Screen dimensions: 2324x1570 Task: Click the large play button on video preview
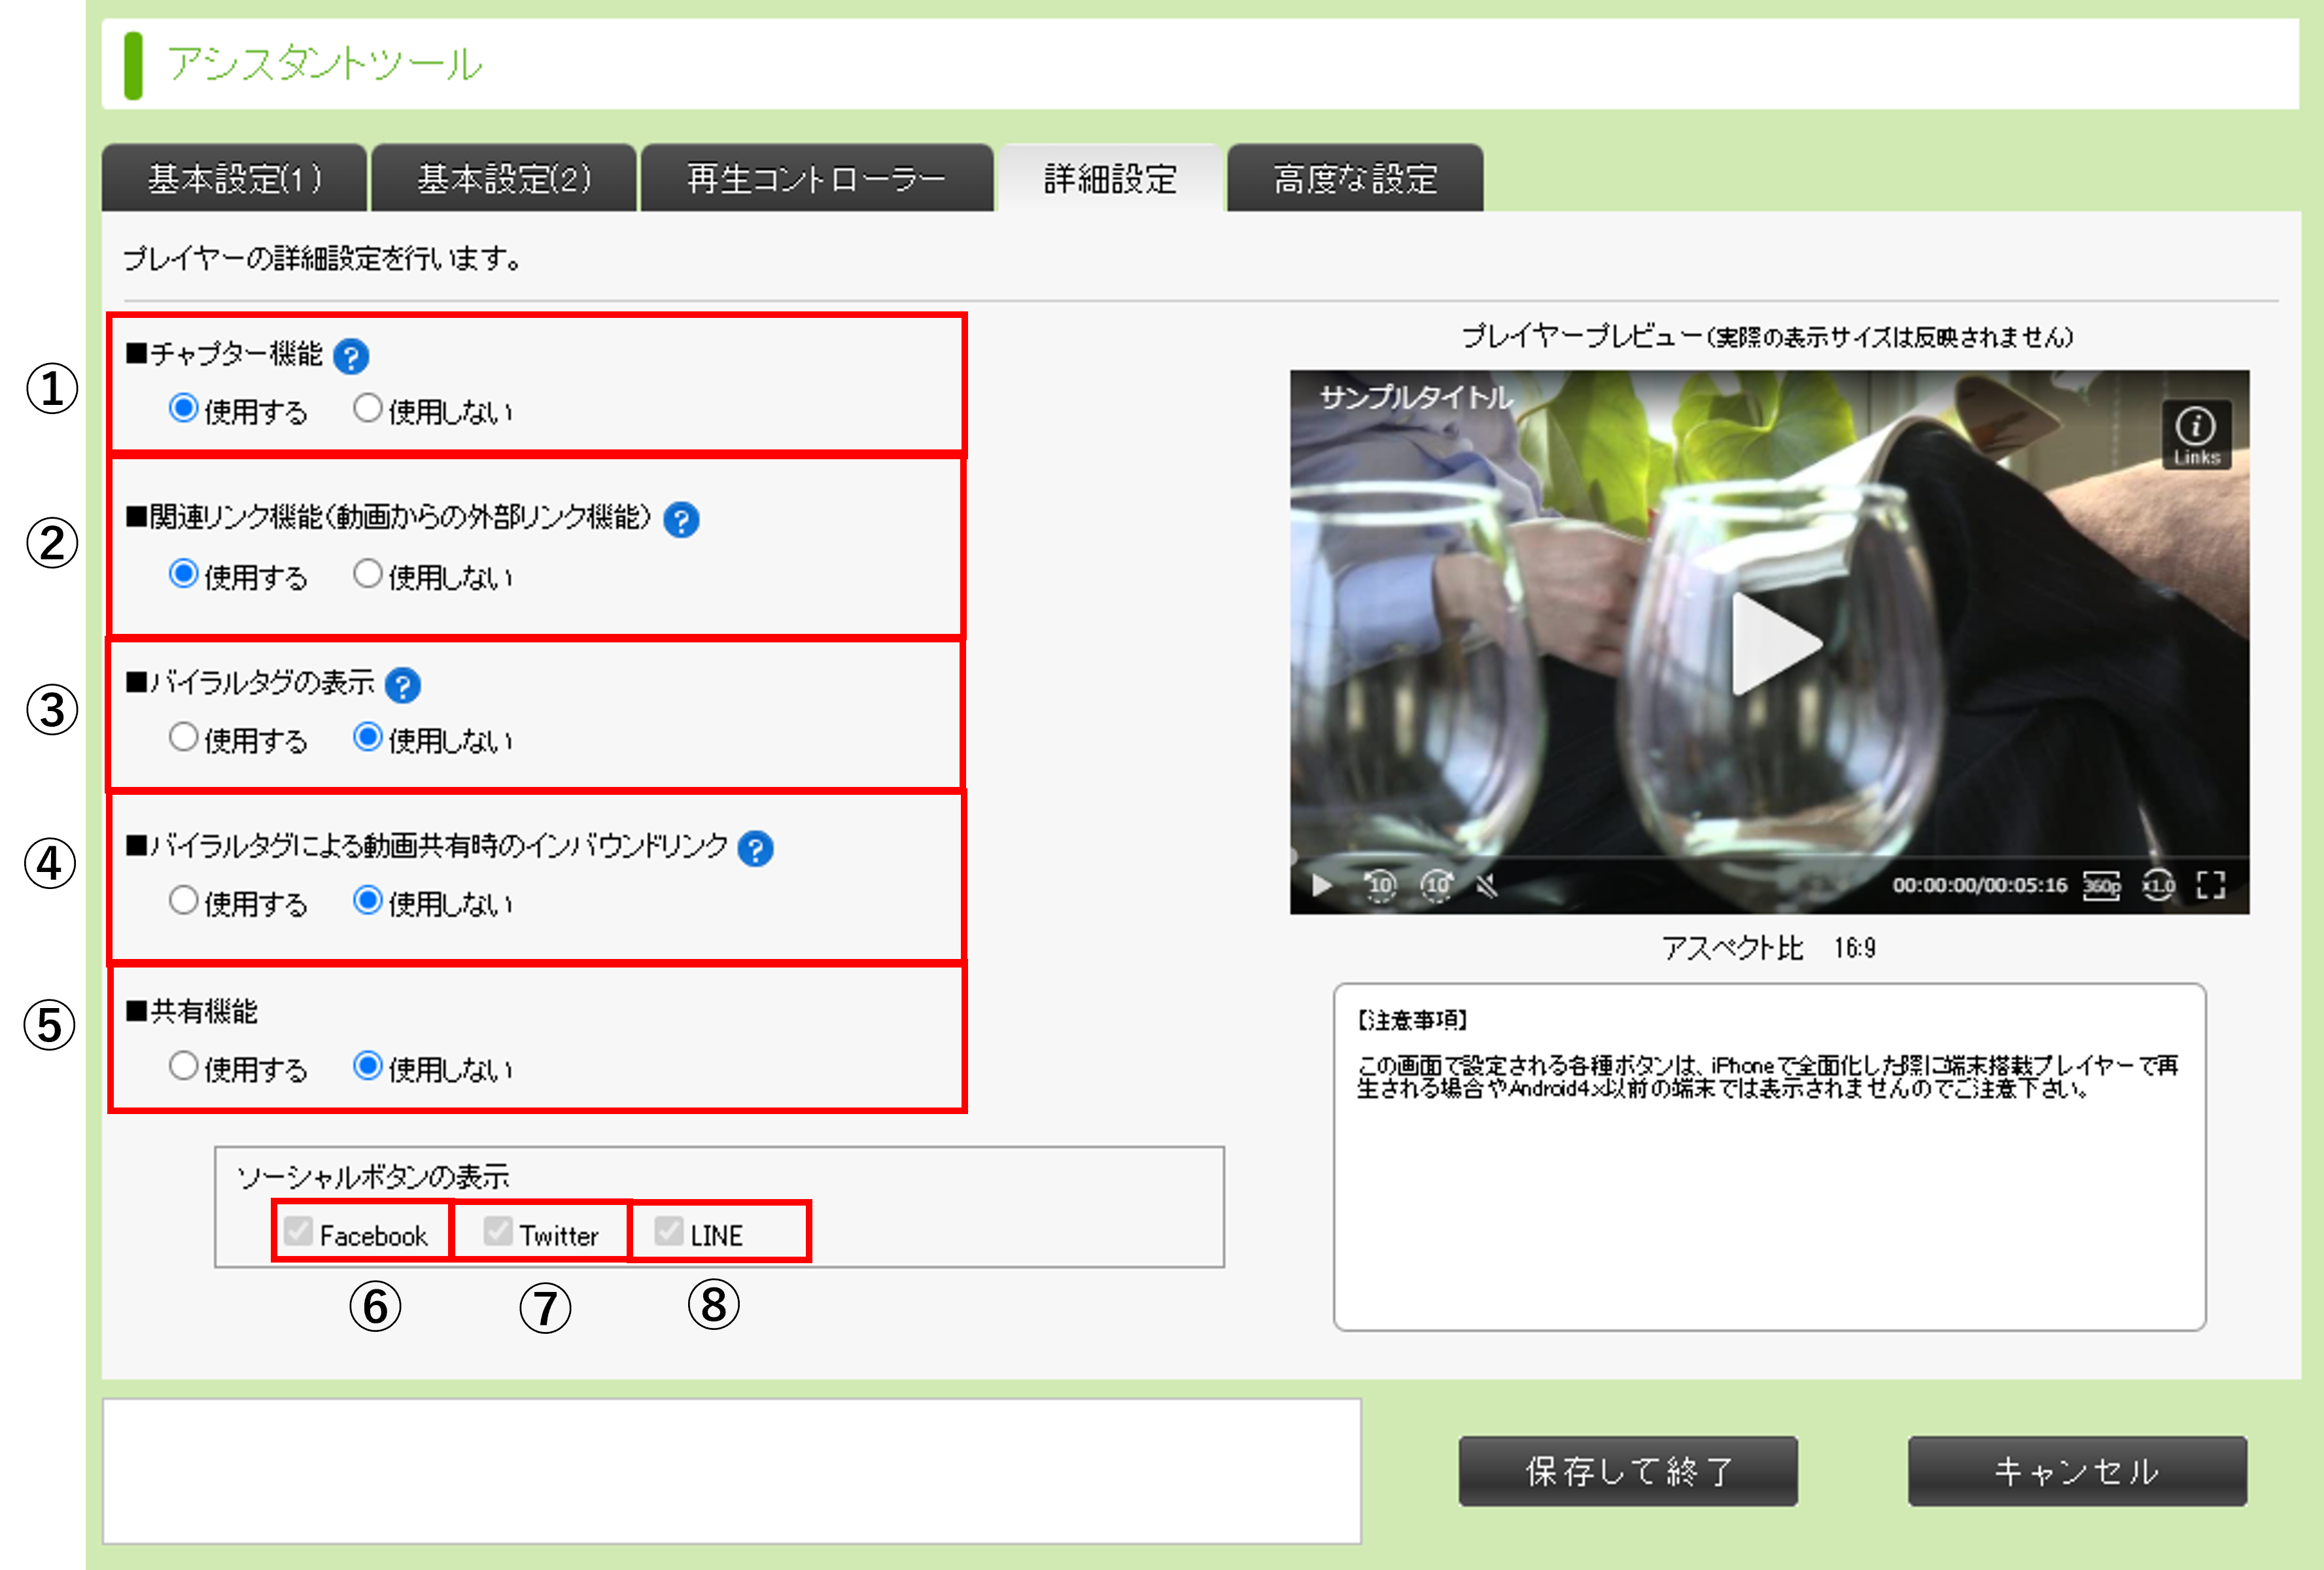click(x=1774, y=643)
